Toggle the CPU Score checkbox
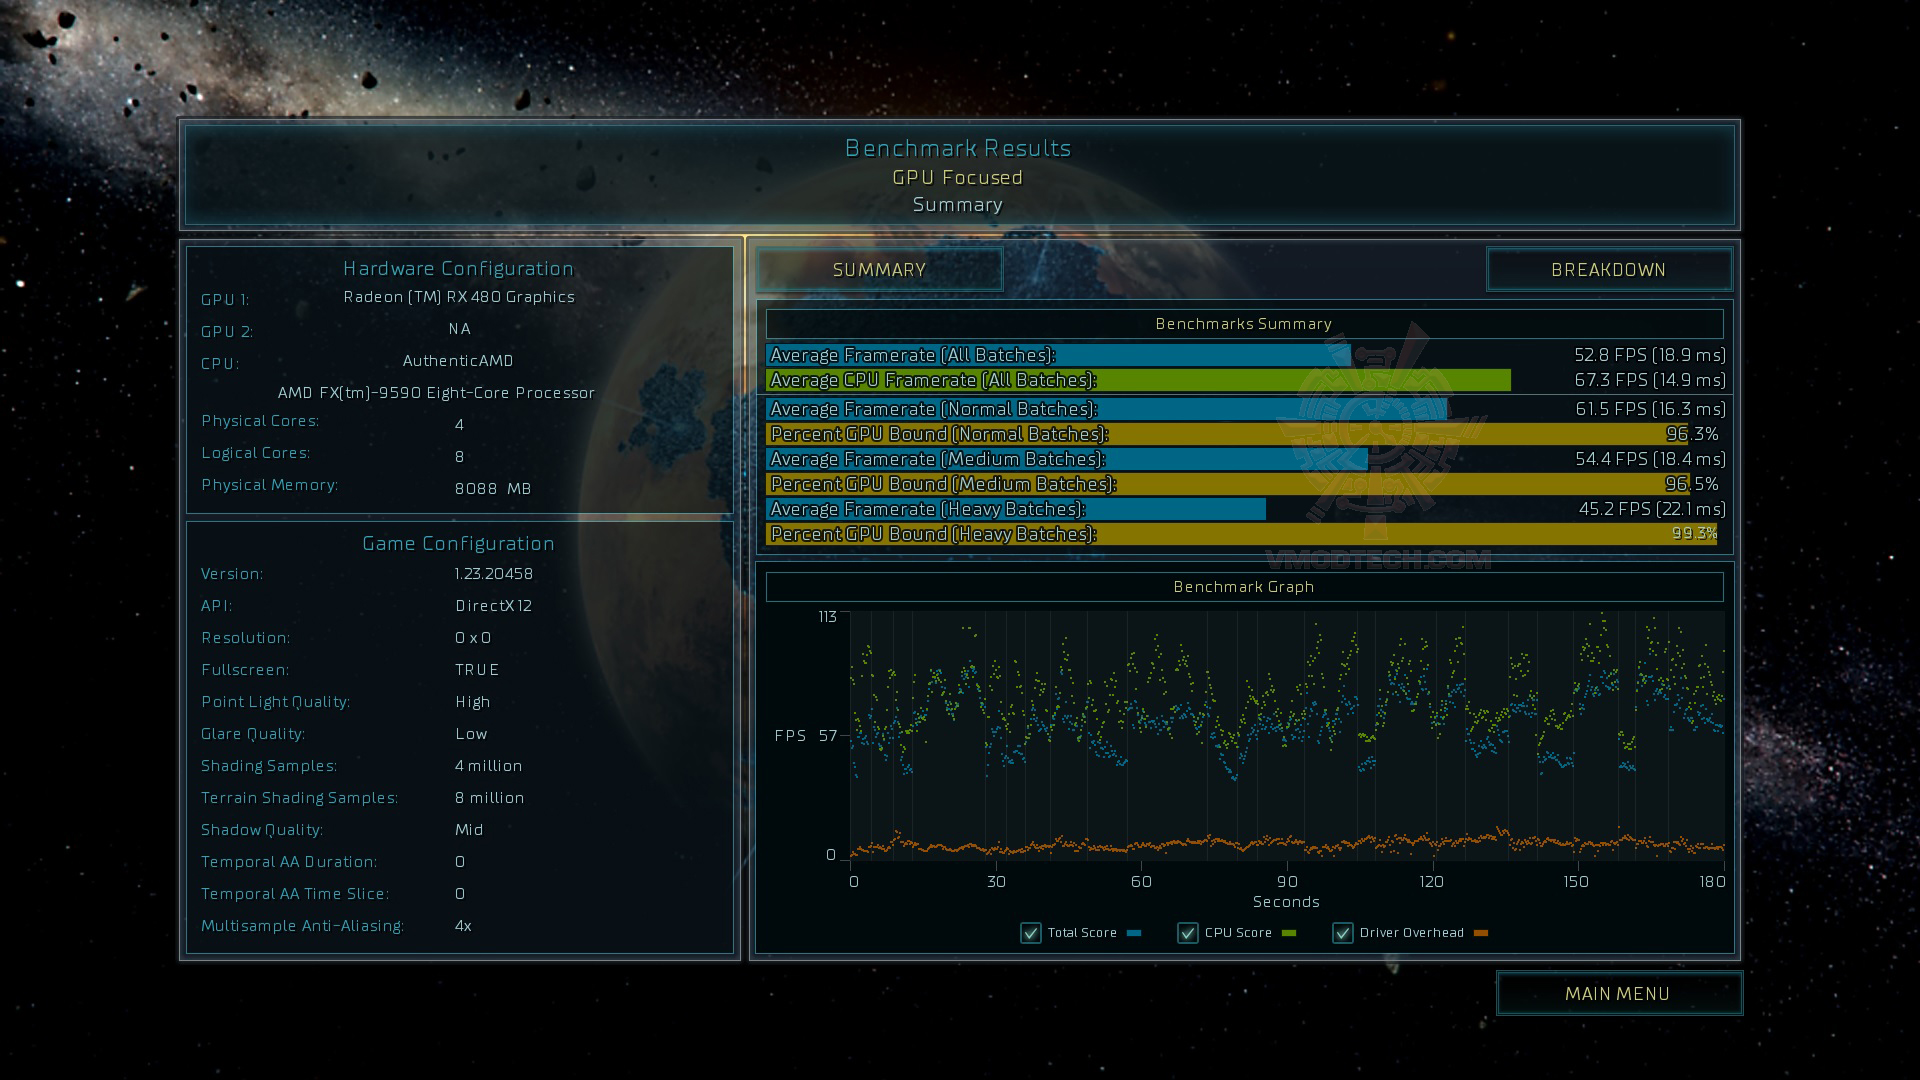1920x1080 pixels. pyautogui.click(x=1188, y=933)
